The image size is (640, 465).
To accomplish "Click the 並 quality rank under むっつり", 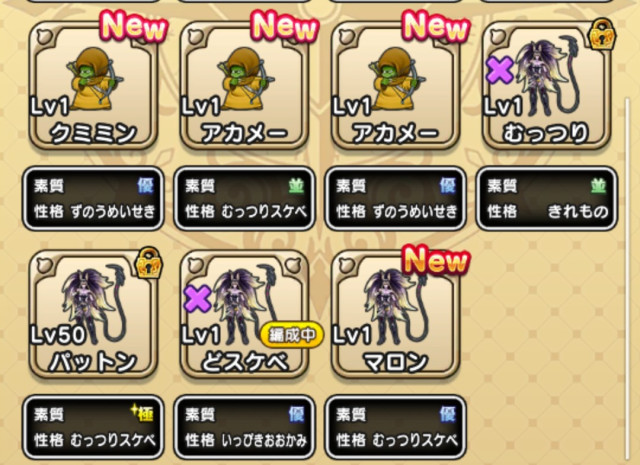I will [598, 186].
